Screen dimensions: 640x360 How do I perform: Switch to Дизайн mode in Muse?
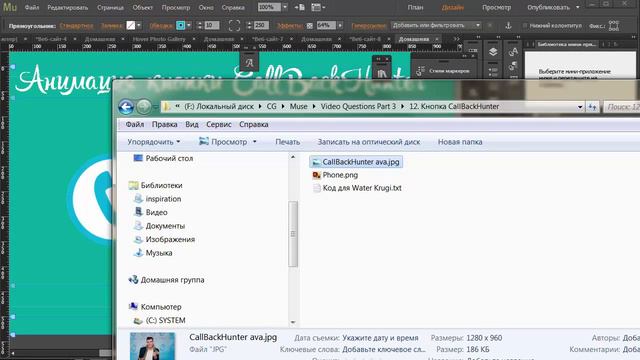[453, 7]
